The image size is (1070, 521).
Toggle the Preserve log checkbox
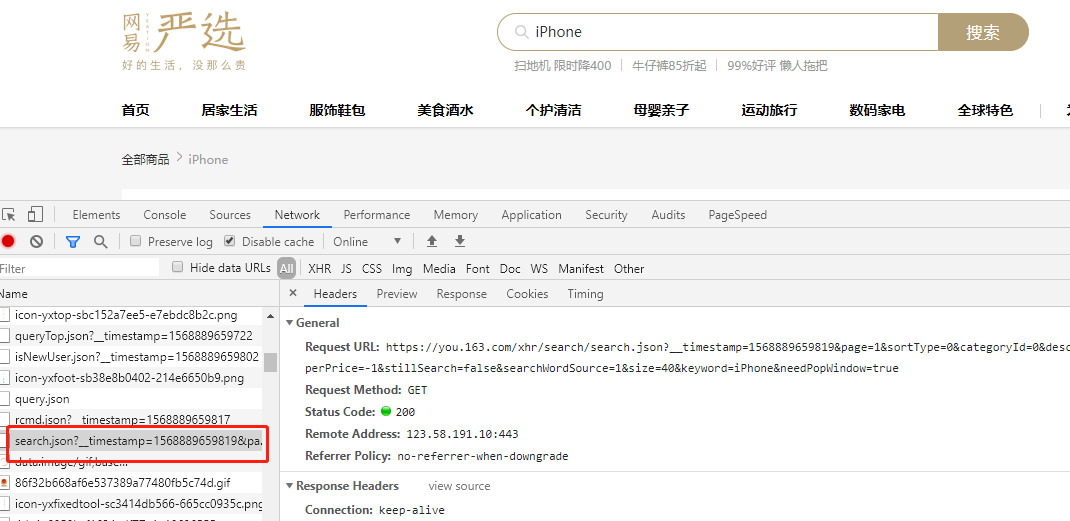click(x=135, y=241)
